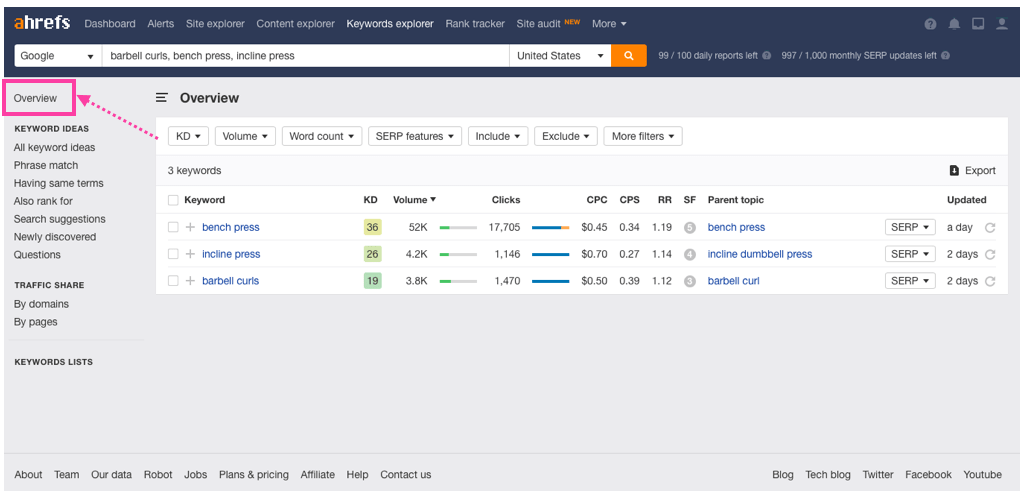Click SERP features badge 3 for barbell curls
1023x496 pixels.
(690, 281)
